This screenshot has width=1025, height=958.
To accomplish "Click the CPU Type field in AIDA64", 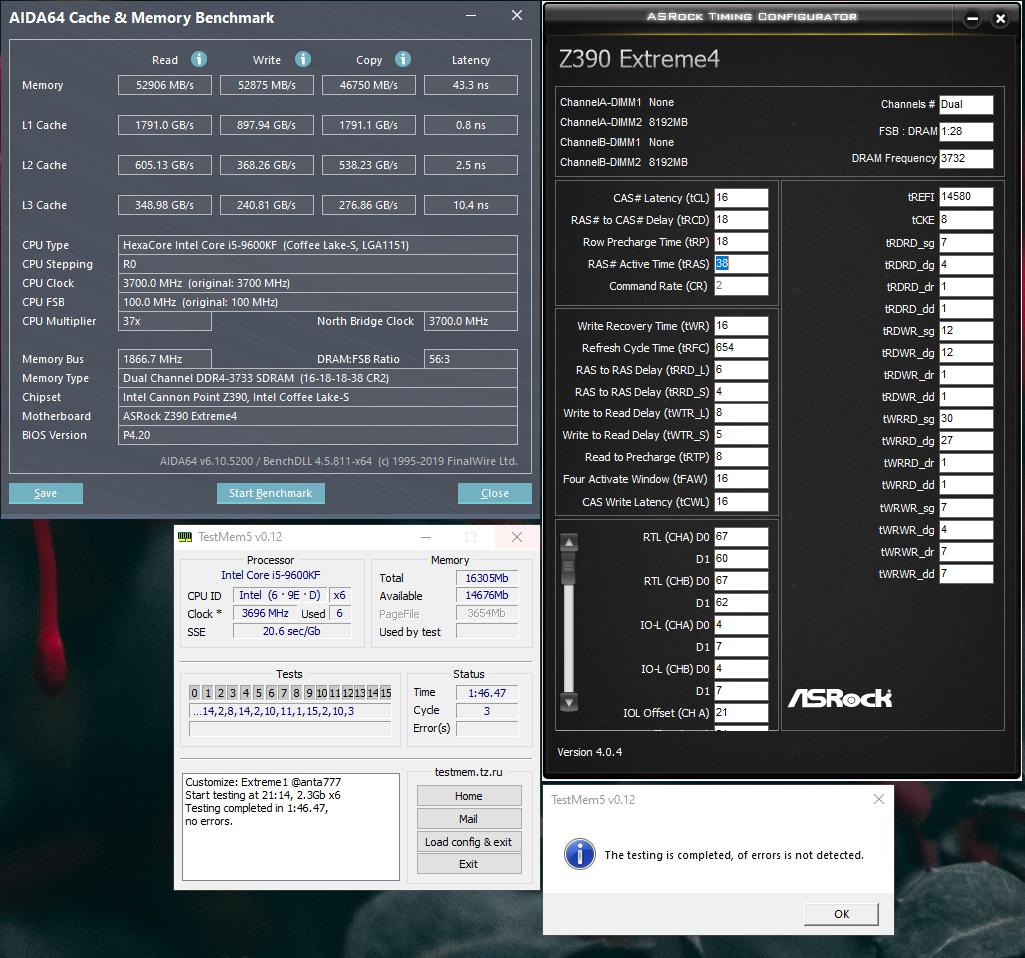I will click(x=318, y=245).
